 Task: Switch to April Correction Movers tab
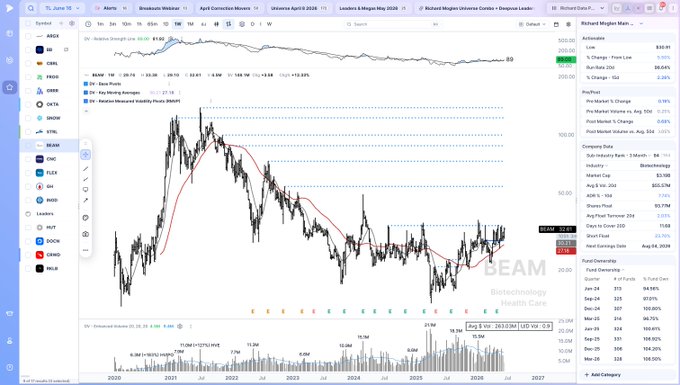click(x=229, y=8)
